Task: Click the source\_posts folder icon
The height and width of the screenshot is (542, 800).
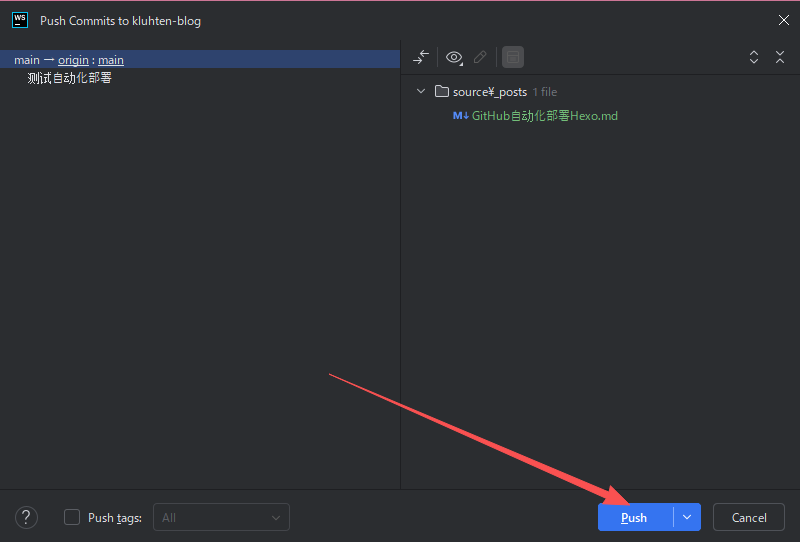Action: coord(442,92)
